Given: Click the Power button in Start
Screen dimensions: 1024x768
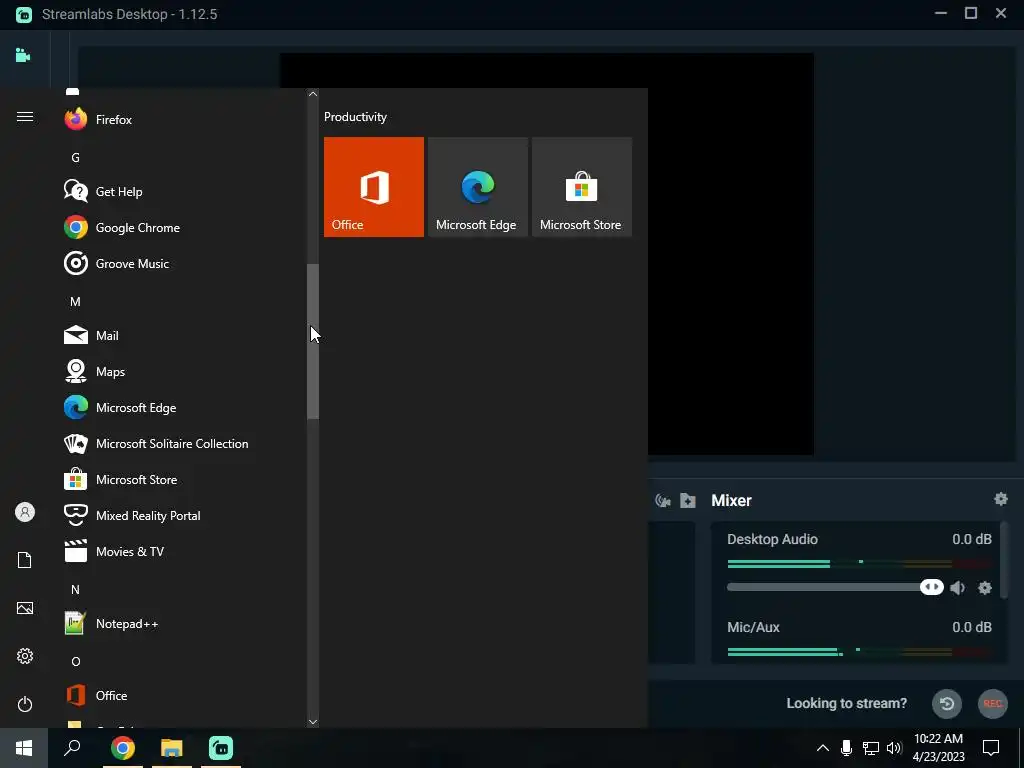Looking at the screenshot, I should (x=25, y=704).
